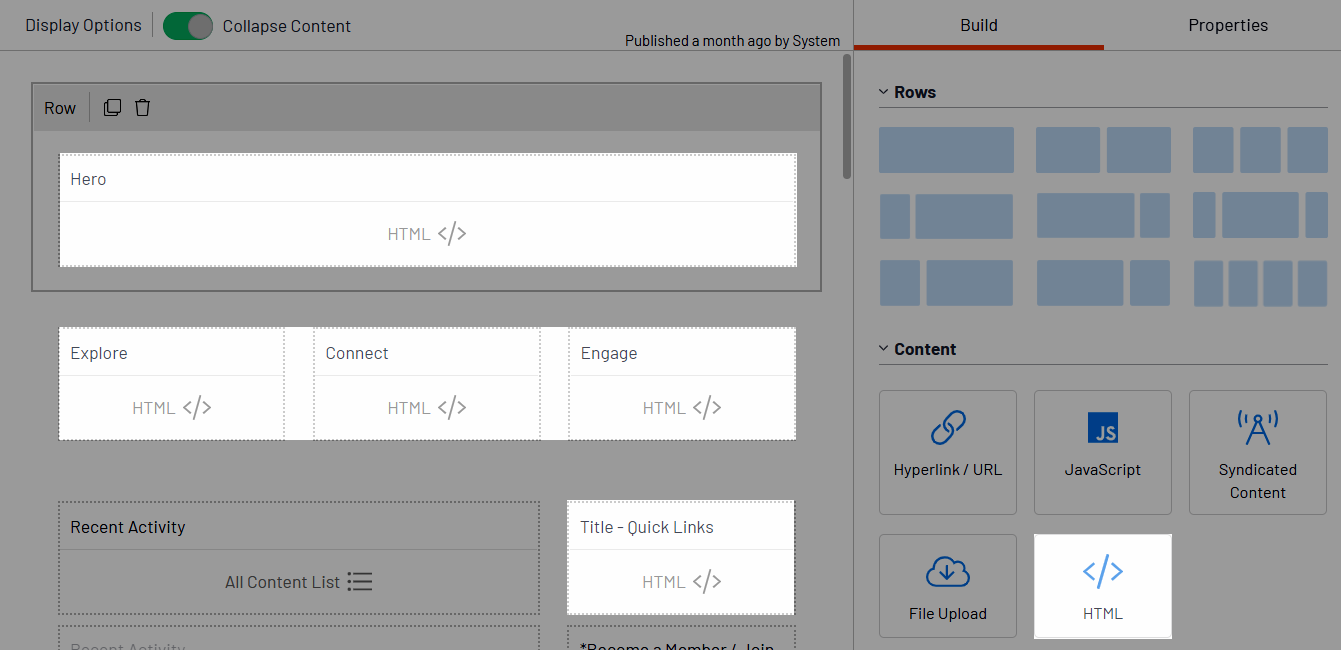Select the Hero HTML widget

pos(428,210)
